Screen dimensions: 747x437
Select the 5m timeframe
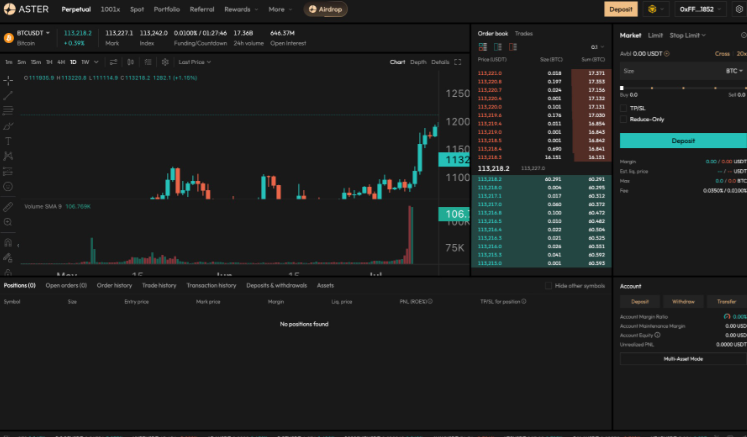point(21,62)
